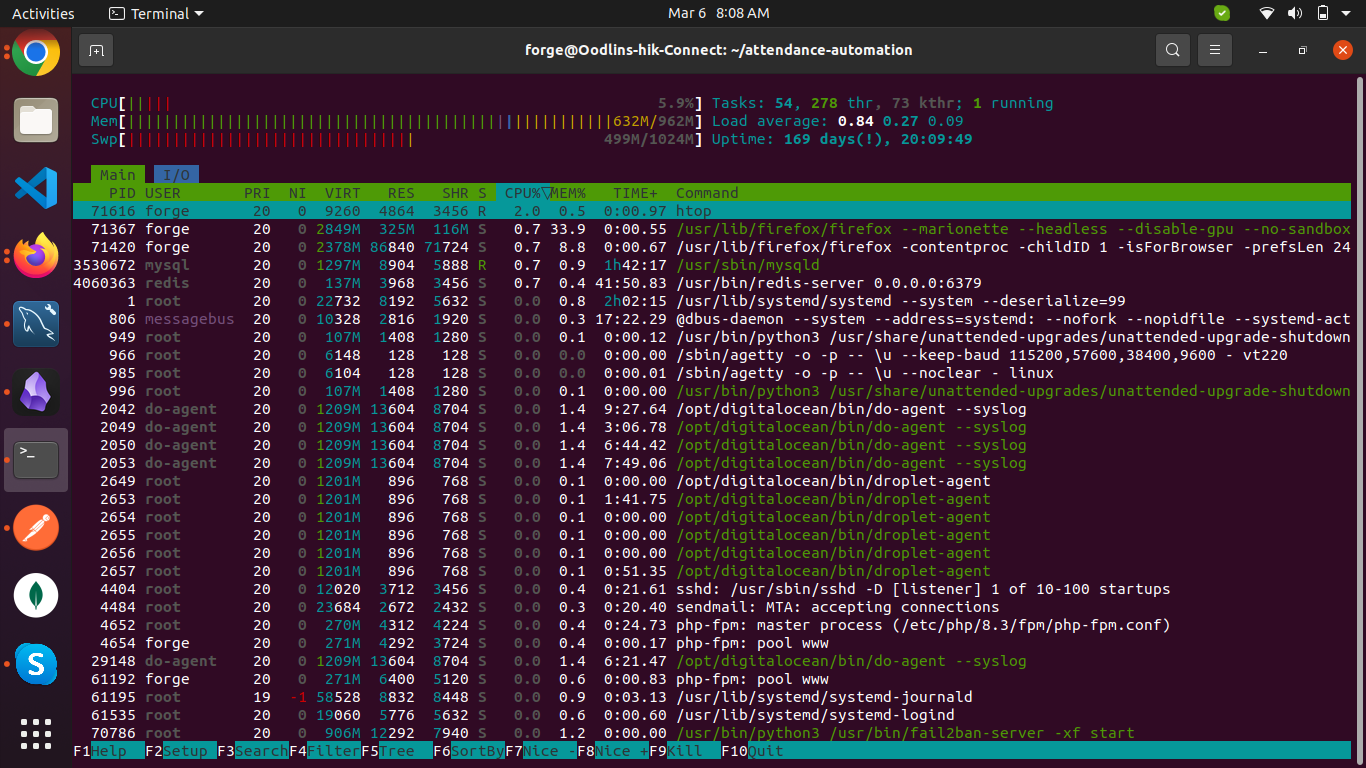
Task: Open Firefox from the dock
Action: click(36, 257)
